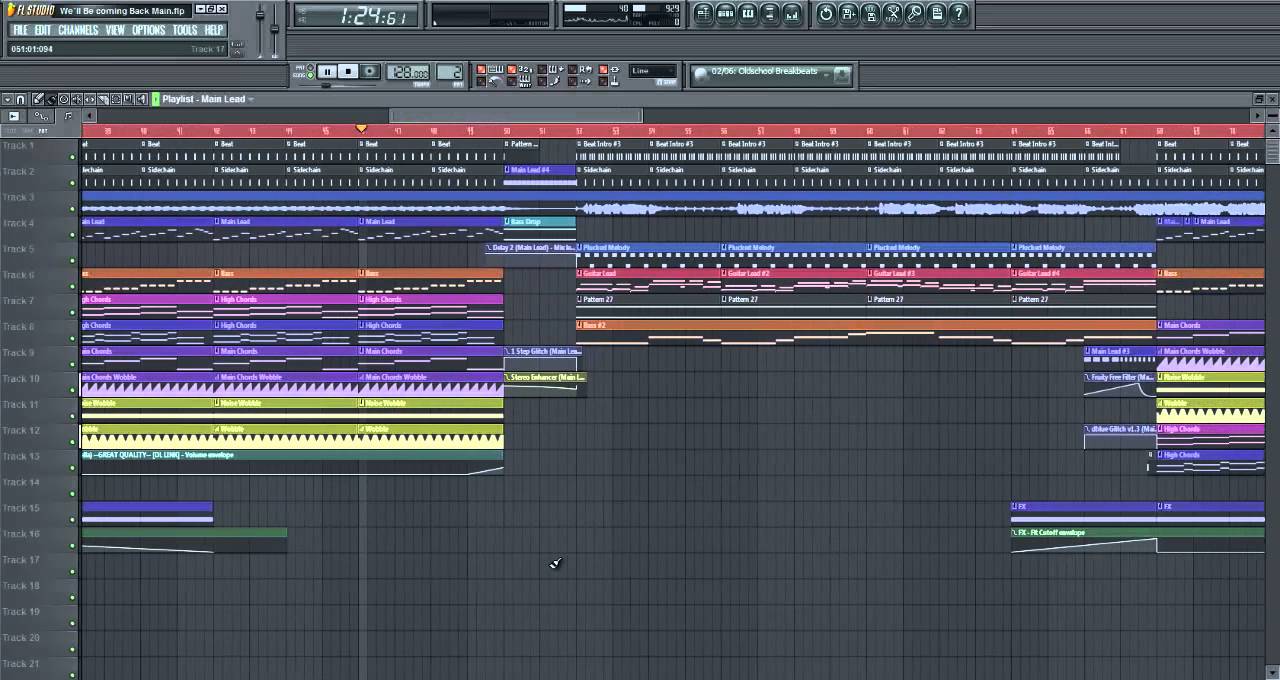Click the Playlist horizontal scrollbar thumb
Image resolution: width=1280 pixels, height=680 pixels.
[515, 116]
